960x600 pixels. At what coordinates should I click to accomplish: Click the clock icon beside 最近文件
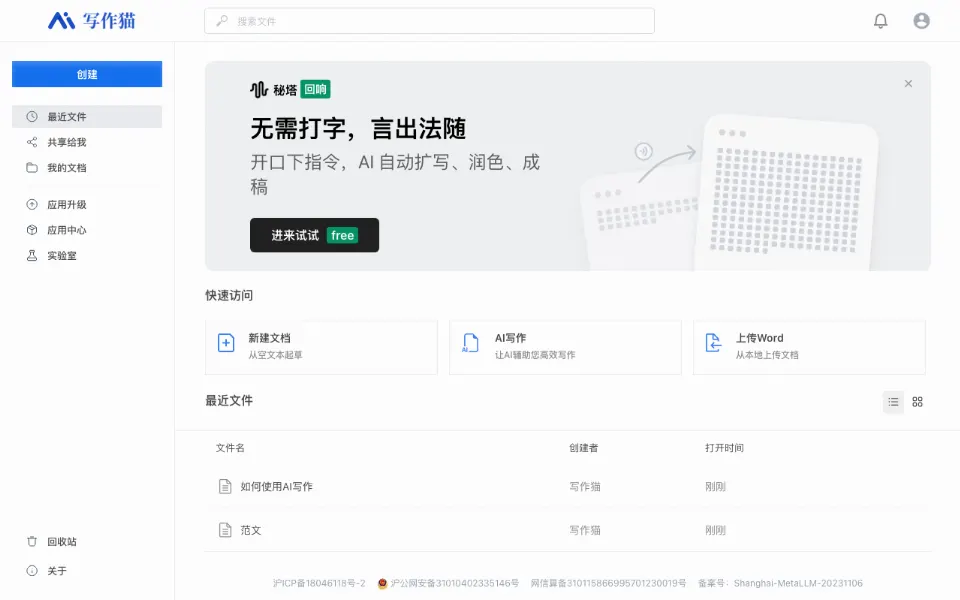coord(32,116)
